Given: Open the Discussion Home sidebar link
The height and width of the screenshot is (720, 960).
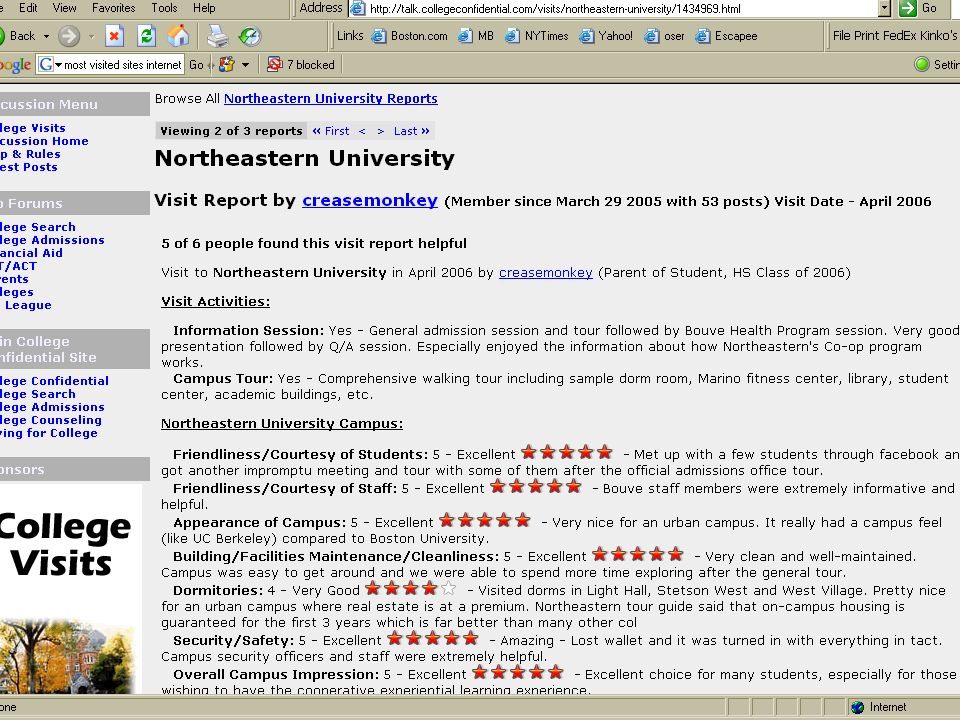Looking at the screenshot, I should tap(44, 141).
